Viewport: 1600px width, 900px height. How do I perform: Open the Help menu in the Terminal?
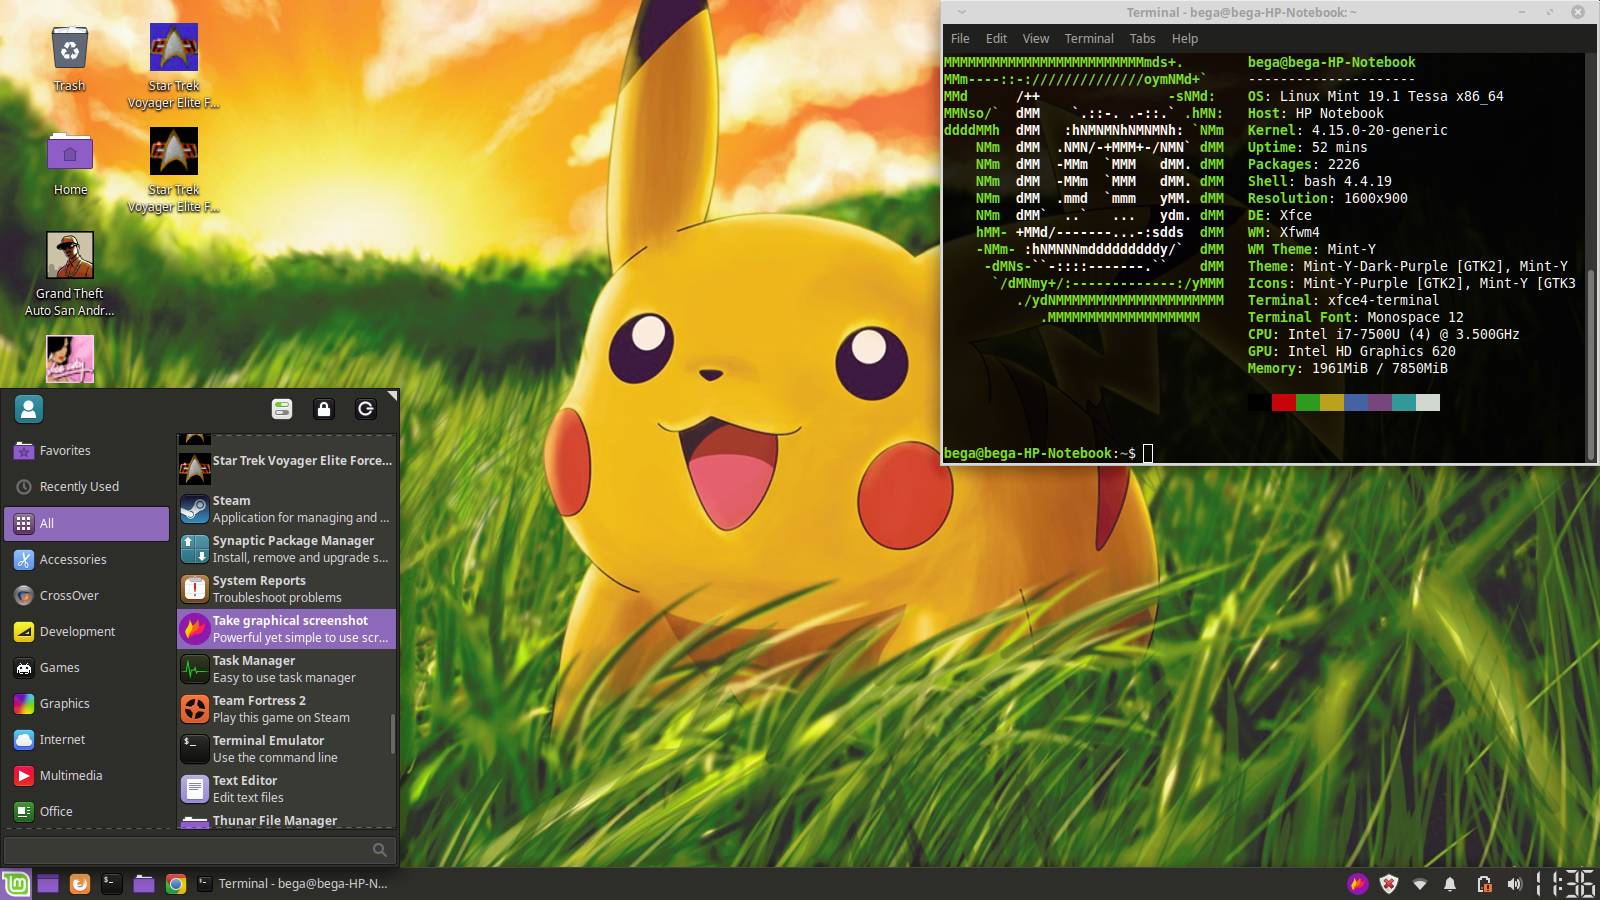point(1185,38)
